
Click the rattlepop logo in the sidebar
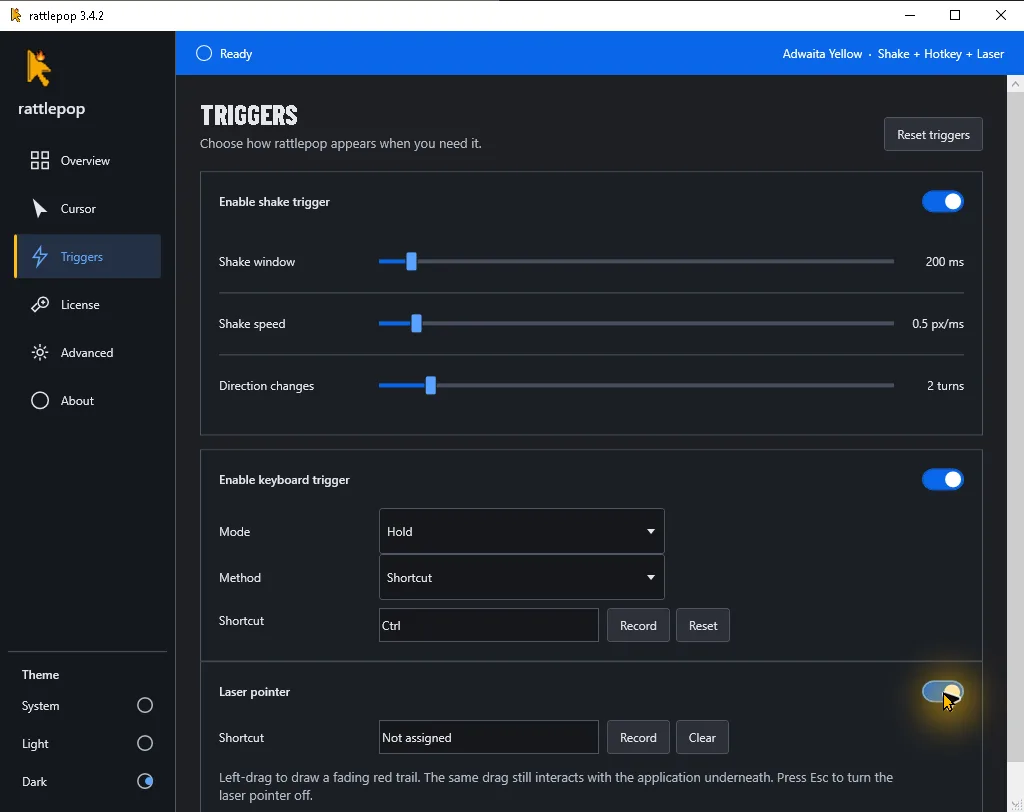(39, 68)
